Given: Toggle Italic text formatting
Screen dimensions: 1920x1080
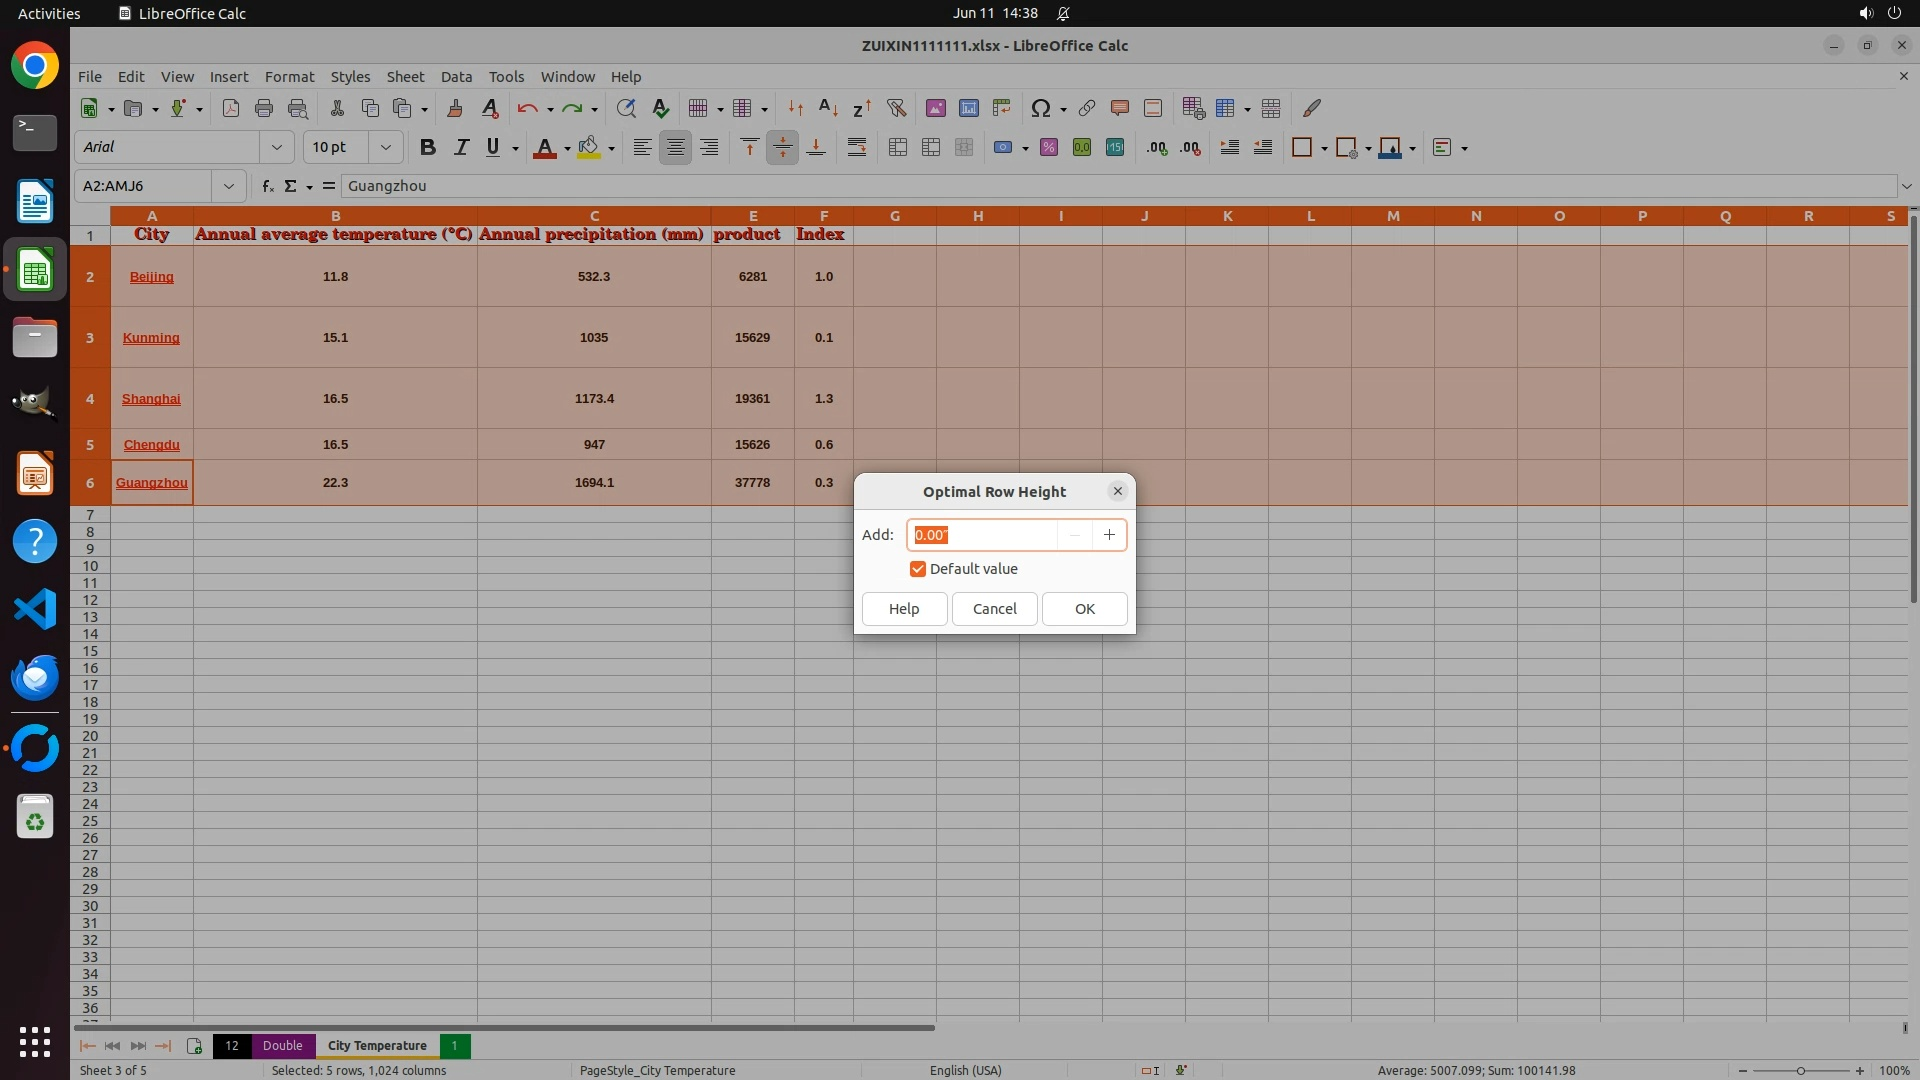Looking at the screenshot, I should coord(461,147).
